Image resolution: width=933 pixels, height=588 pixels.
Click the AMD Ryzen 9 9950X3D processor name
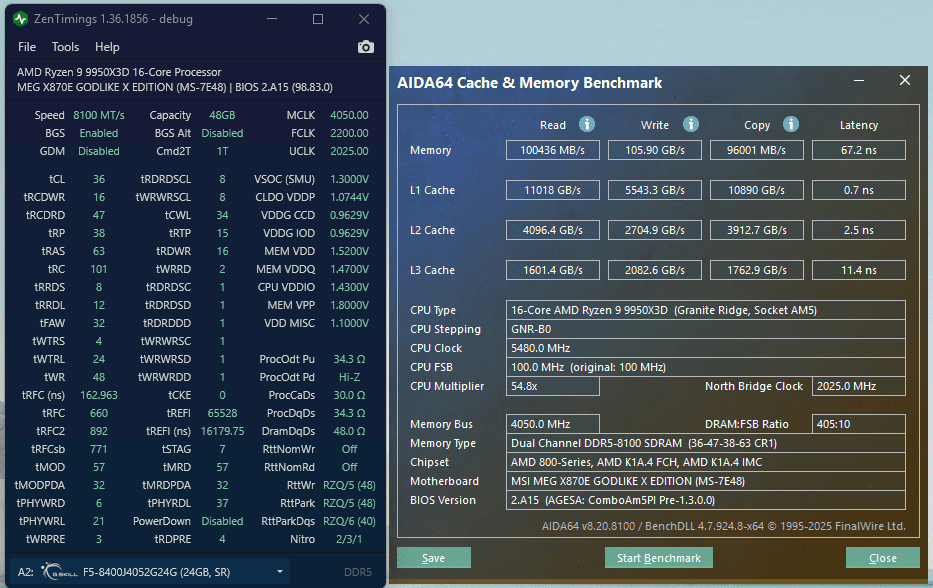pyautogui.click(x=119, y=72)
